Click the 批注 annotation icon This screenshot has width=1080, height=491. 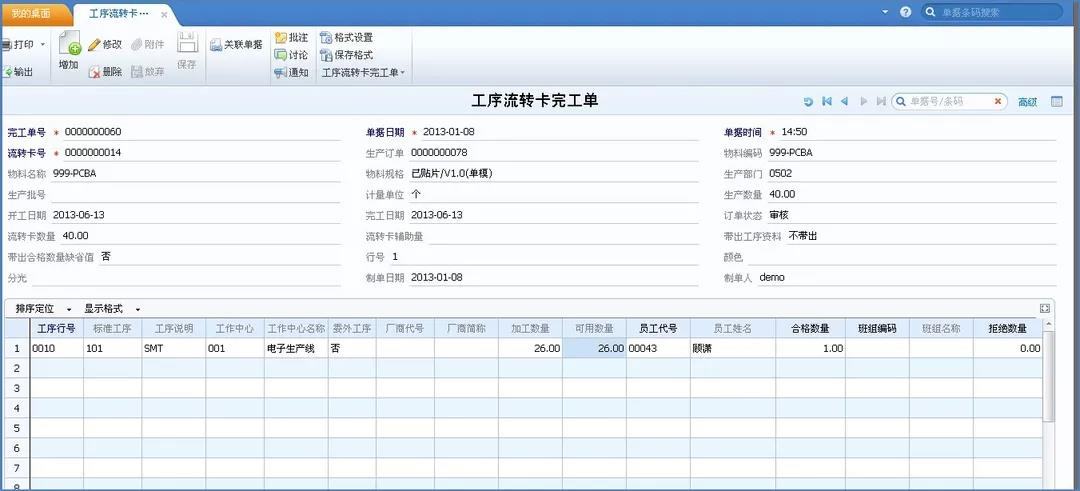tap(280, 38)
